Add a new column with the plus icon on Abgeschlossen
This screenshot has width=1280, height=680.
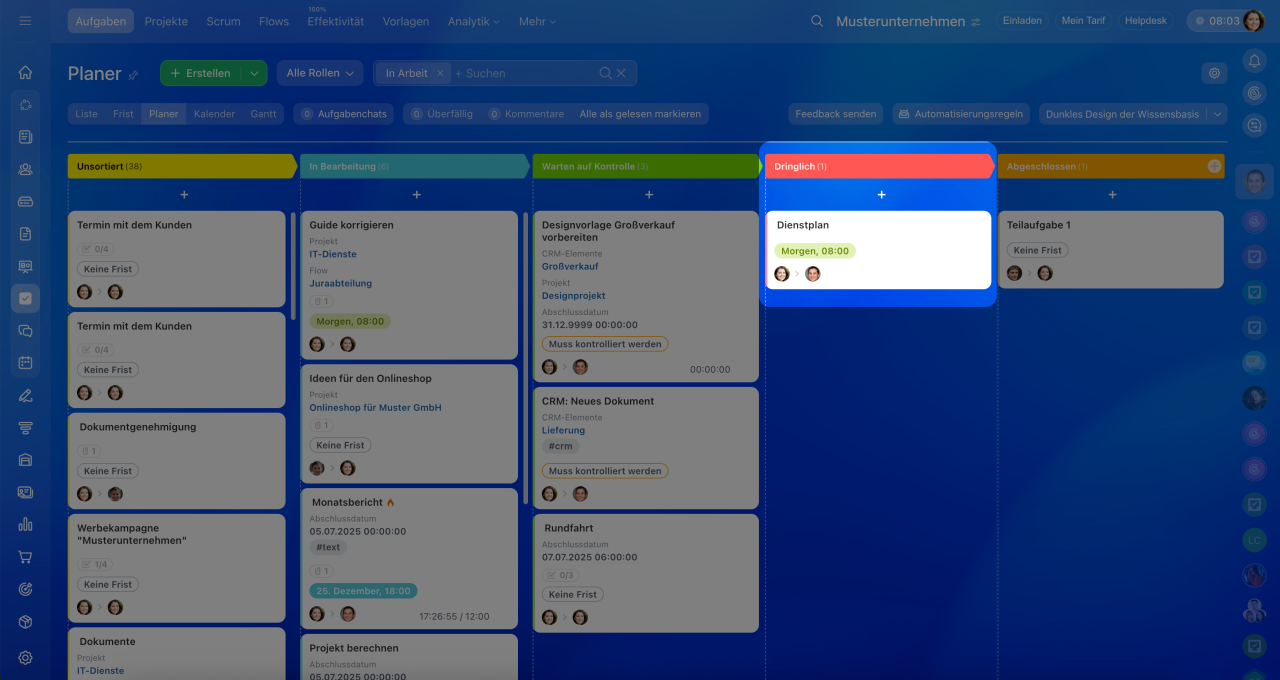tap(1214, 166)
